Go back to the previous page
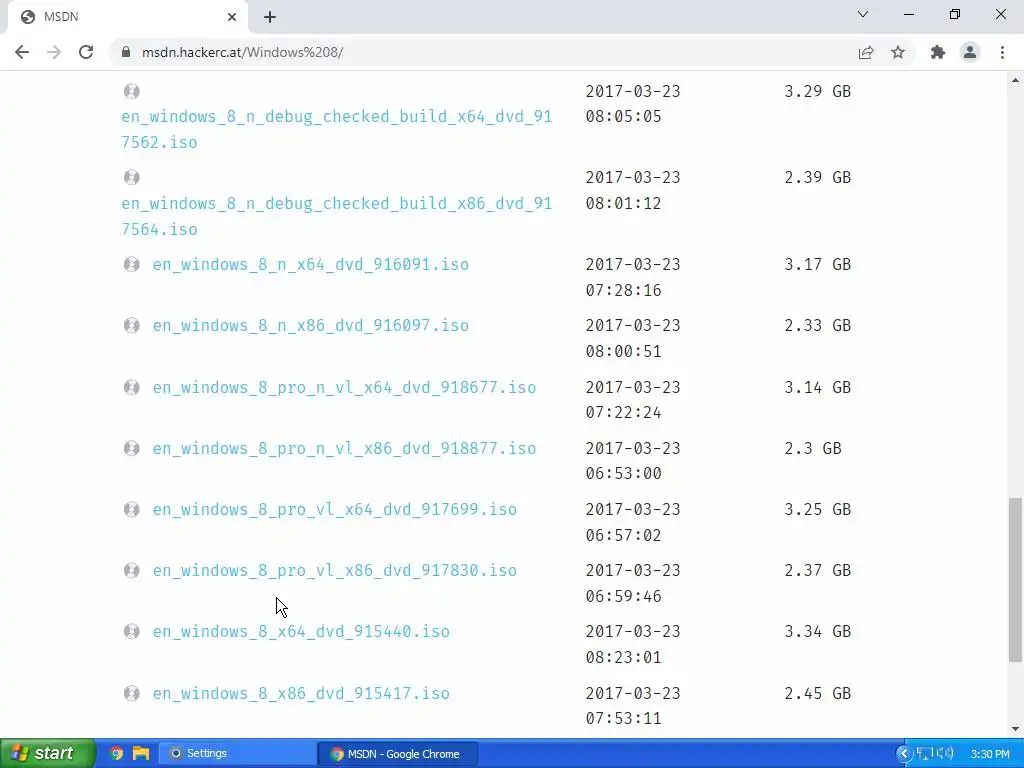Viewport: 1024px width, 768px height. point(22,52)
